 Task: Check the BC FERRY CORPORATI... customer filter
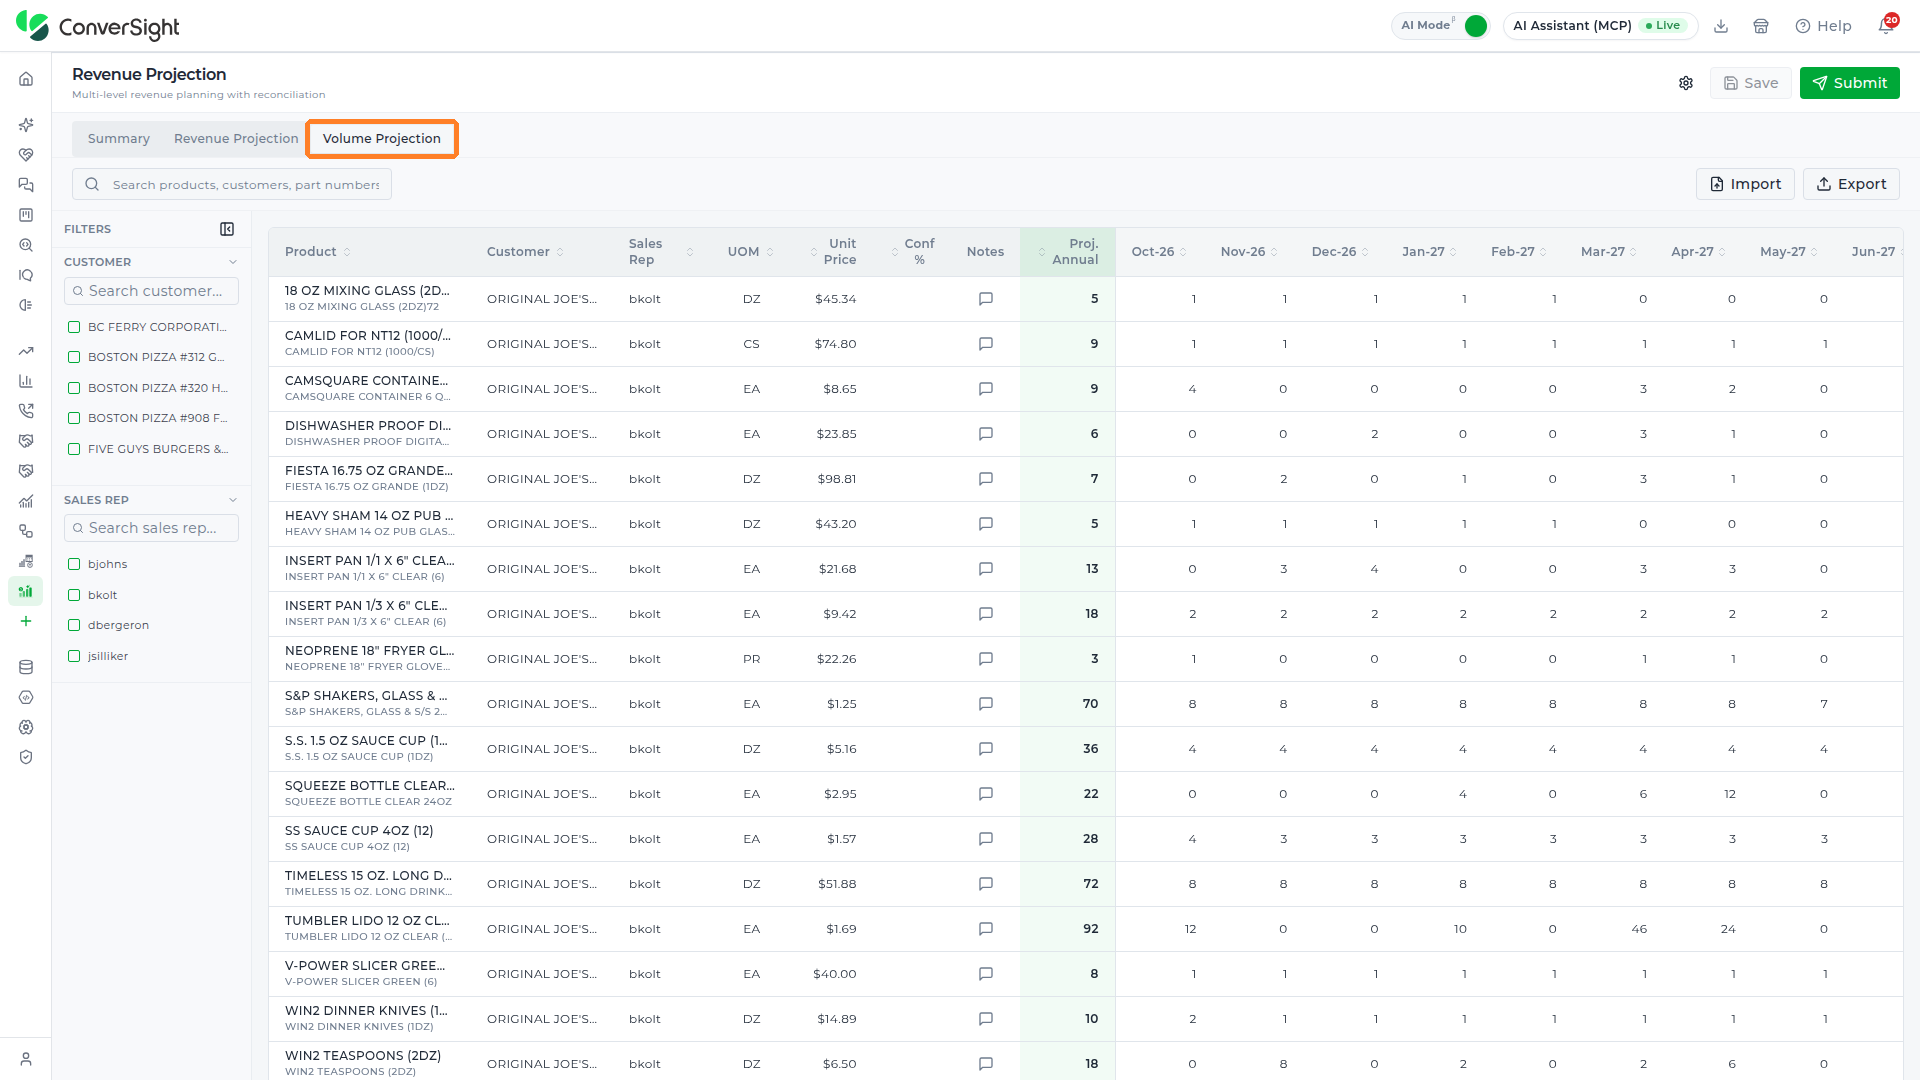click(74, 327)
